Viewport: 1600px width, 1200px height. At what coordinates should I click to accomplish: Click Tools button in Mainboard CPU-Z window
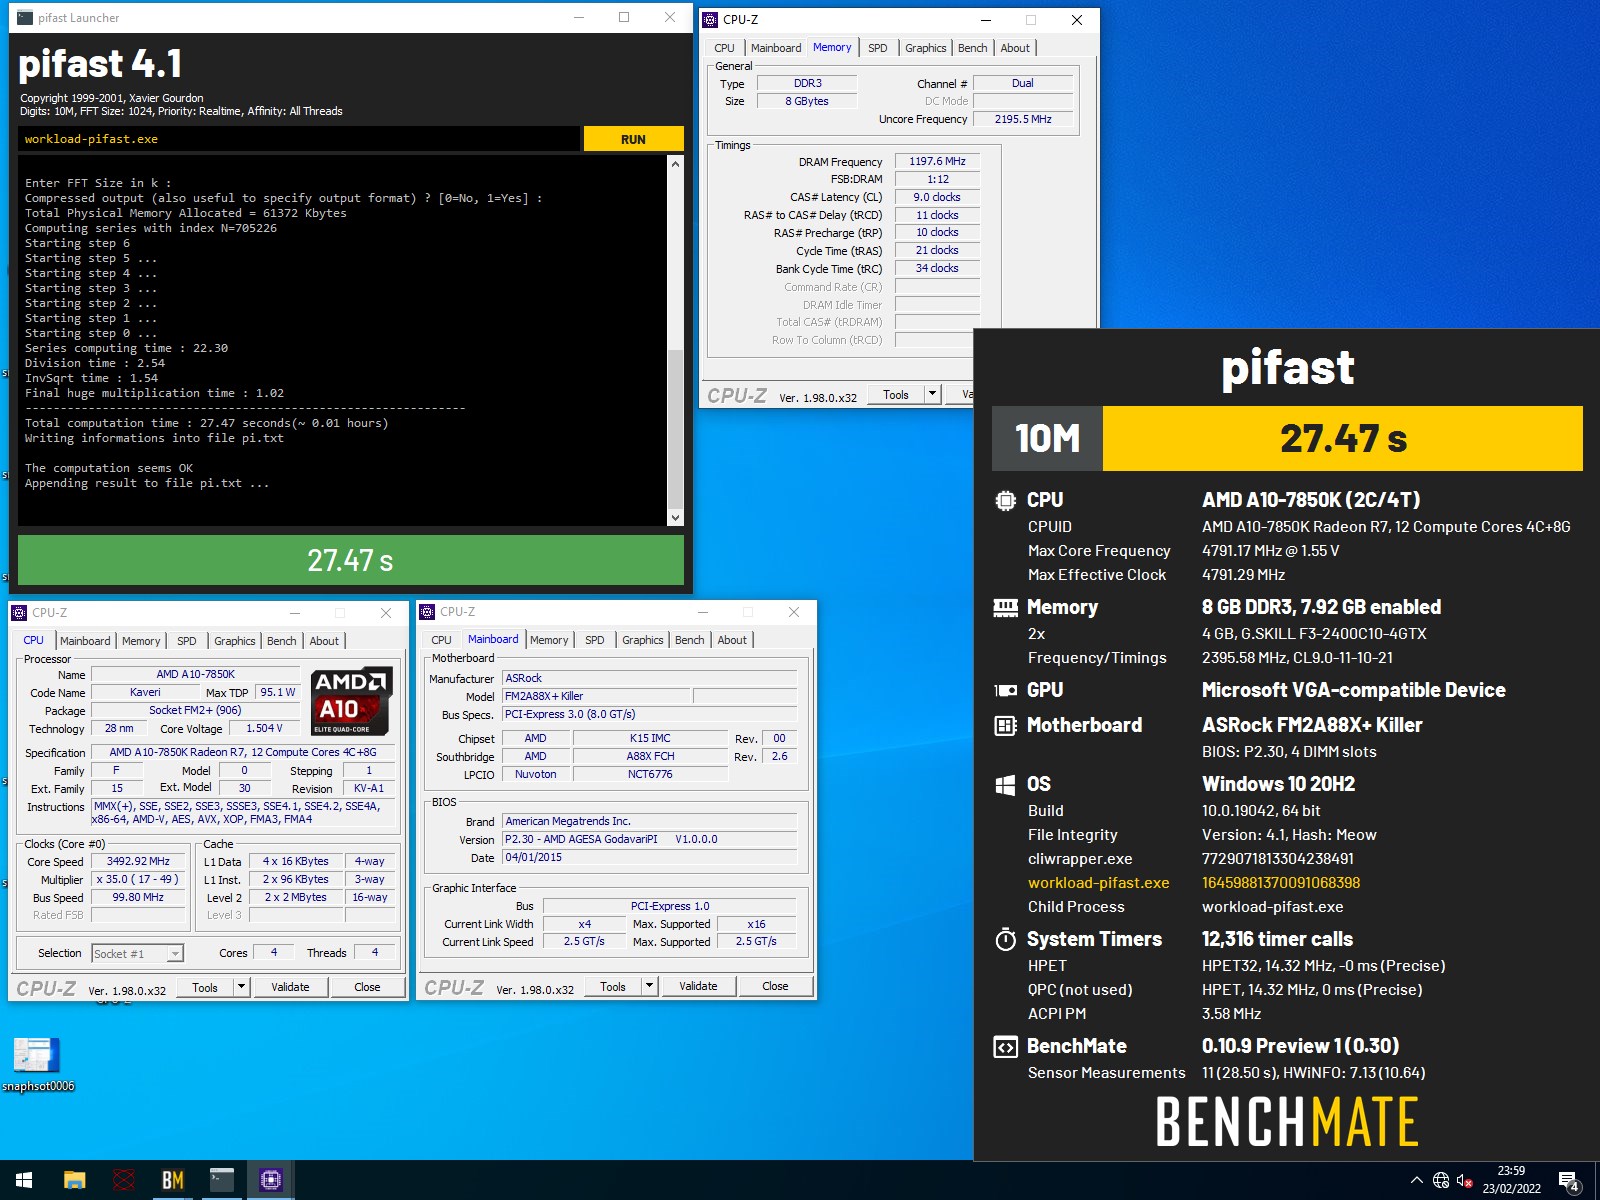point(613,986)
